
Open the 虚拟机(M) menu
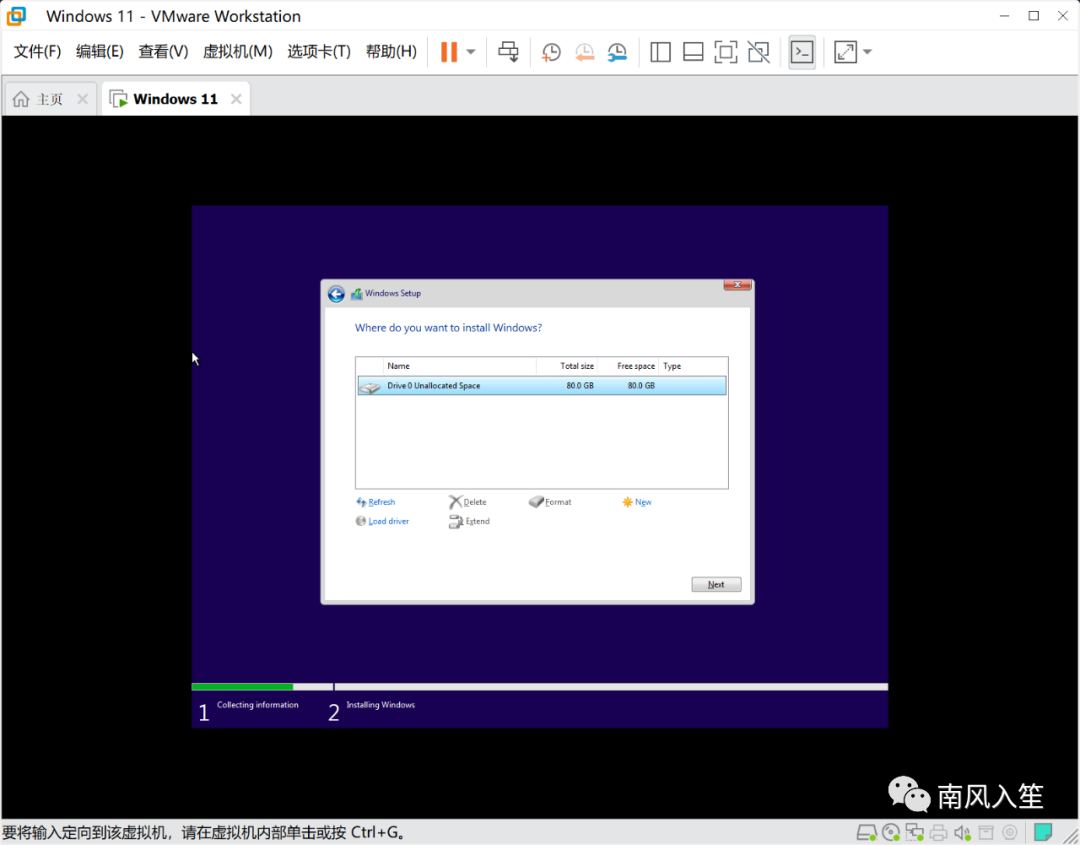[x=238, y=52]
